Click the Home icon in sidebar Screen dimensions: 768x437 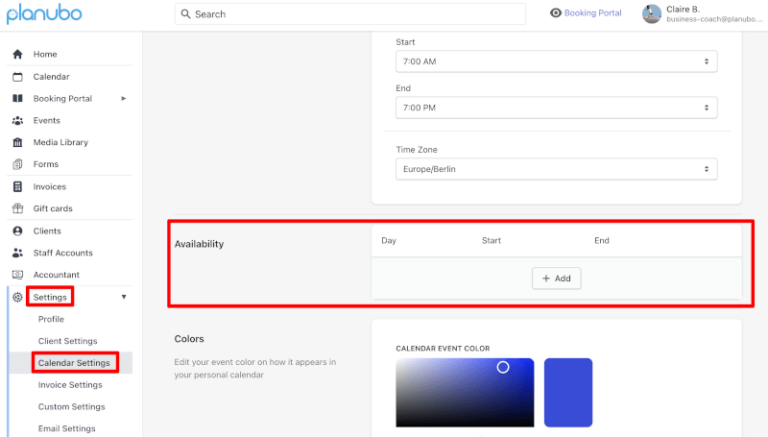pos(17,54)
